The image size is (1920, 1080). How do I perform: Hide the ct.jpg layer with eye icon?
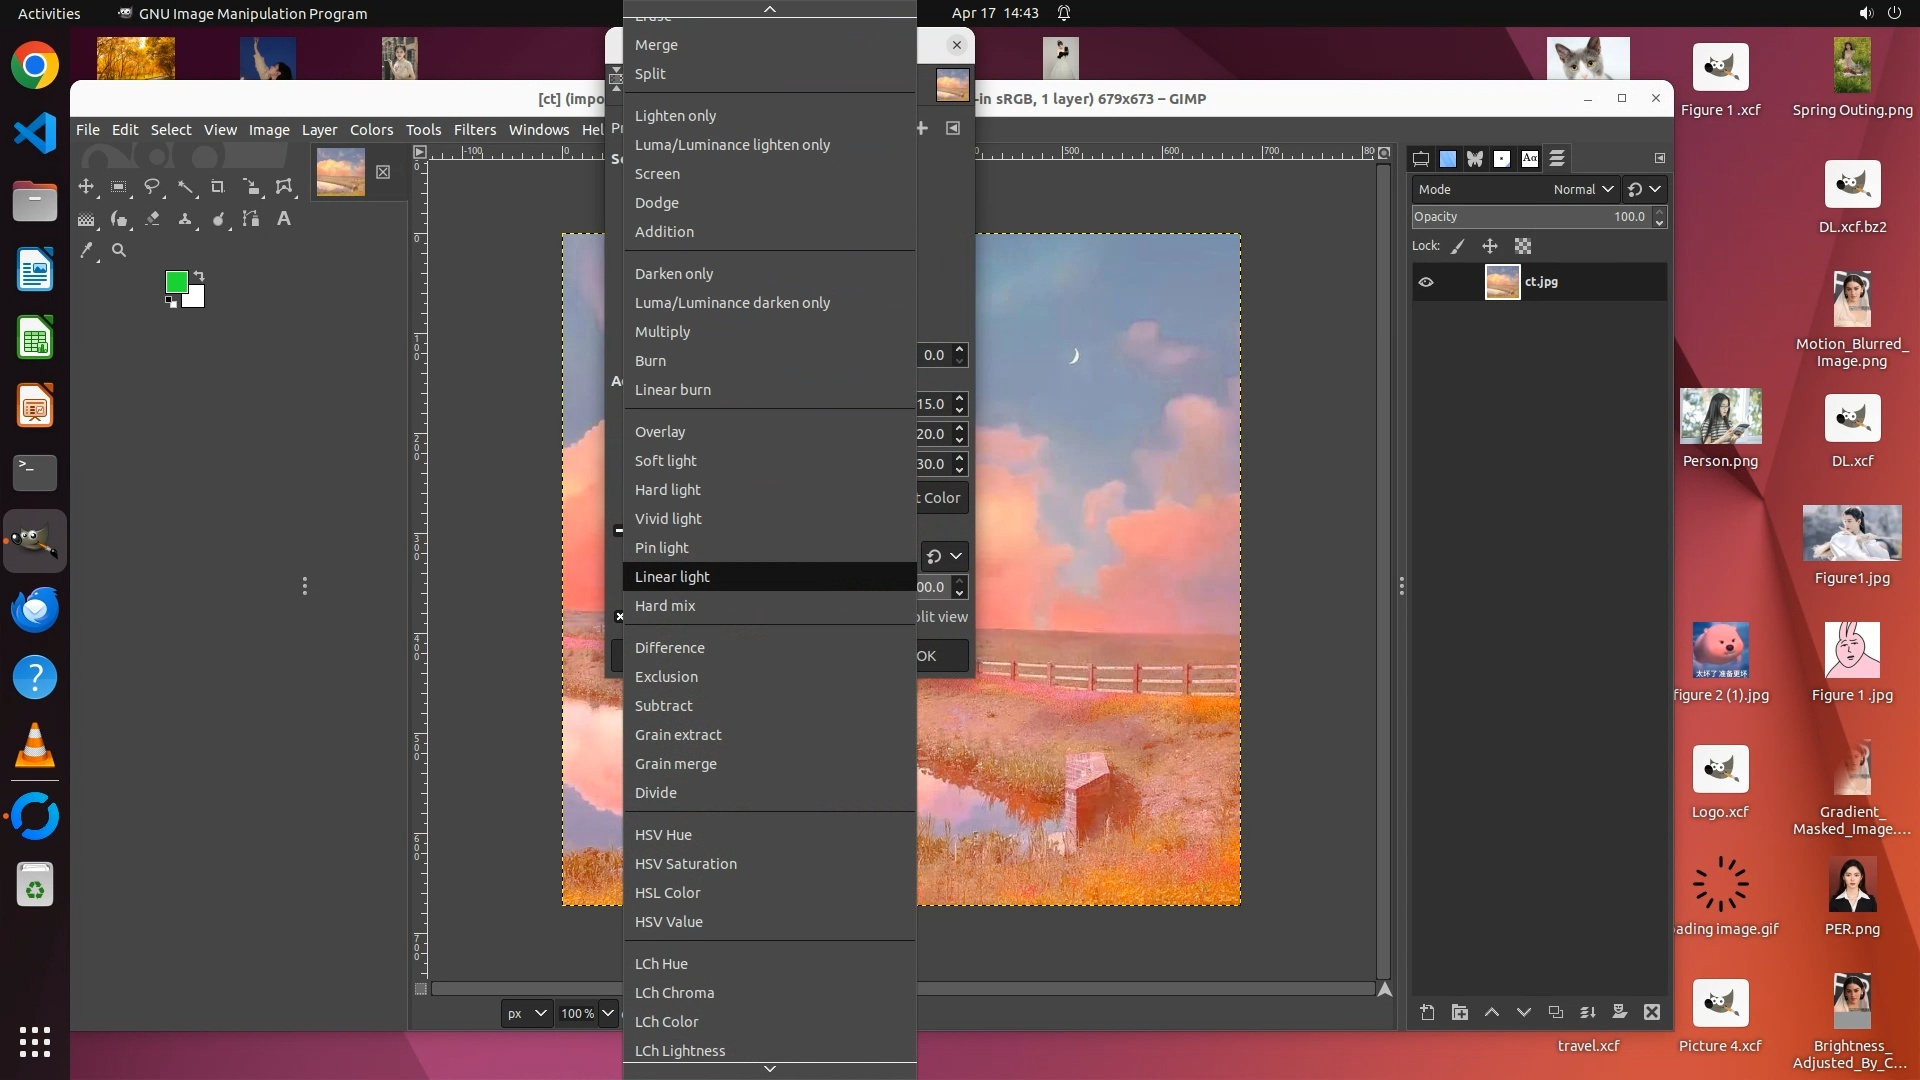[x=1426, y=283]
